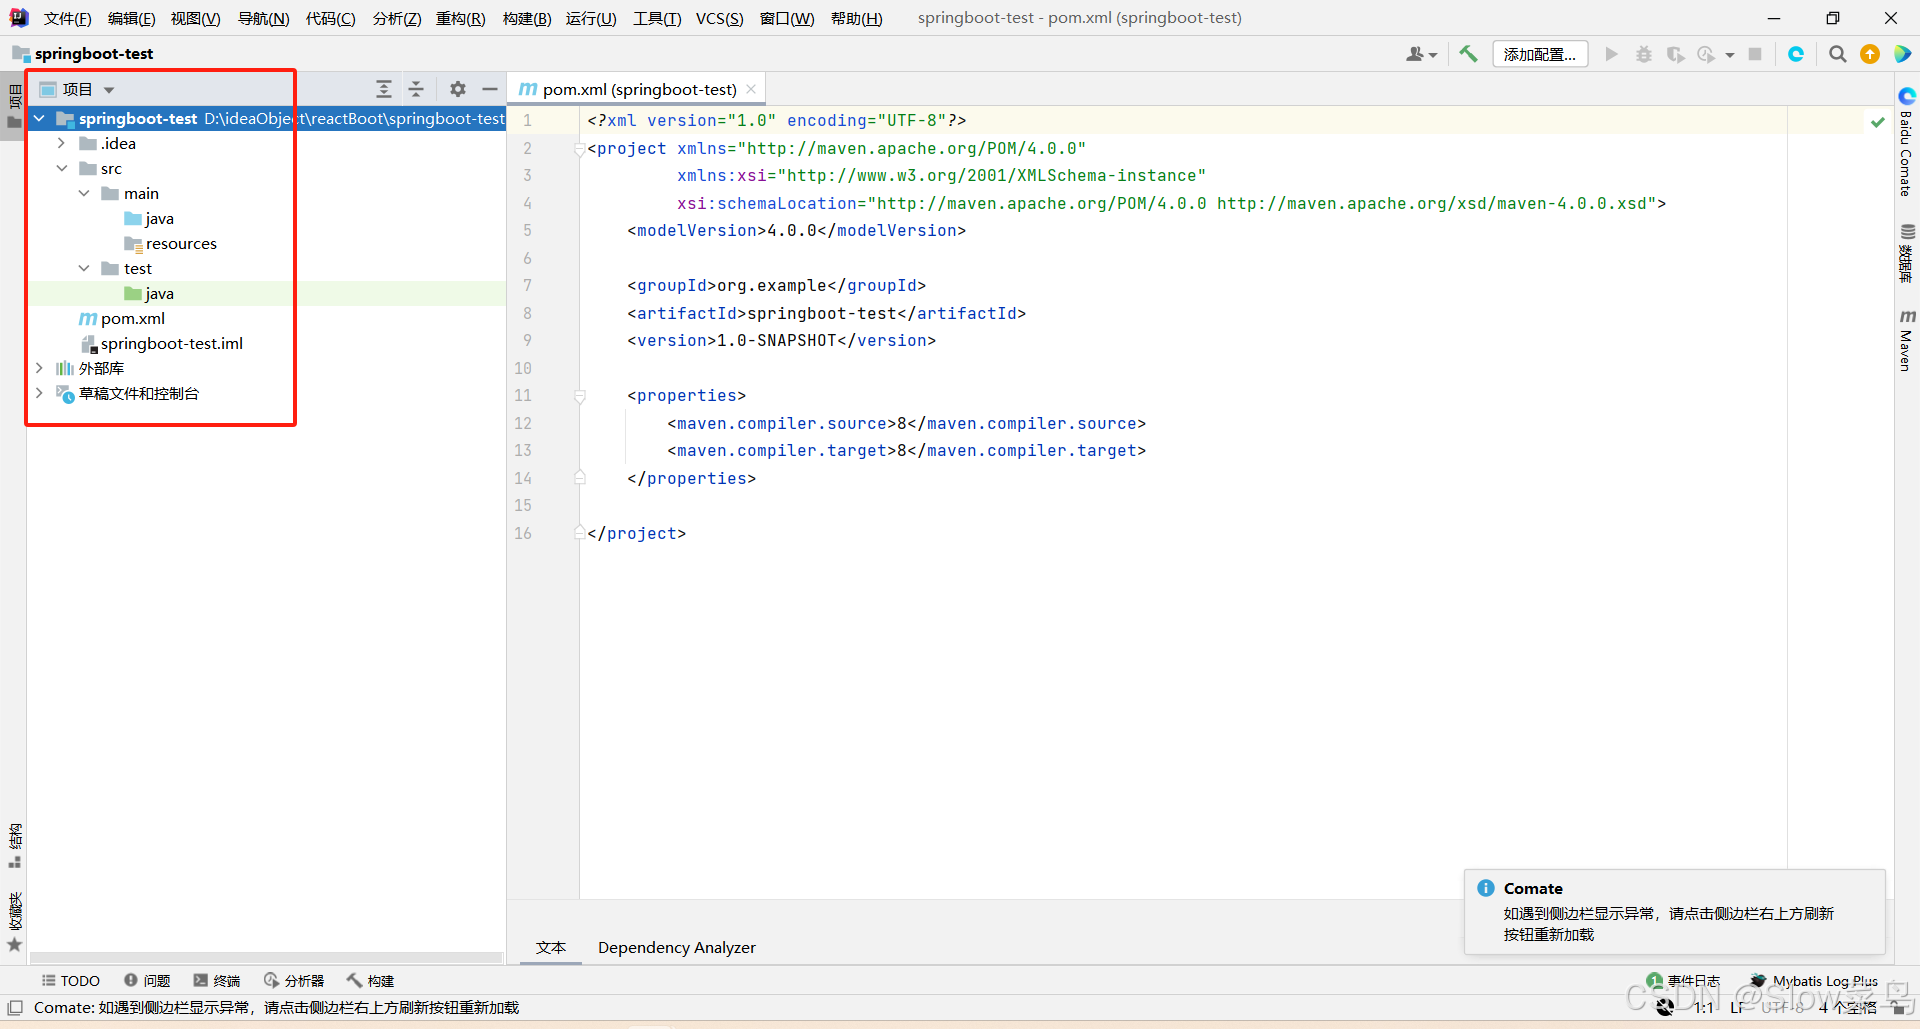Click Expand All in project panel
Viewport: 1920px width, 1029px height.
click(x=384, y=89)
